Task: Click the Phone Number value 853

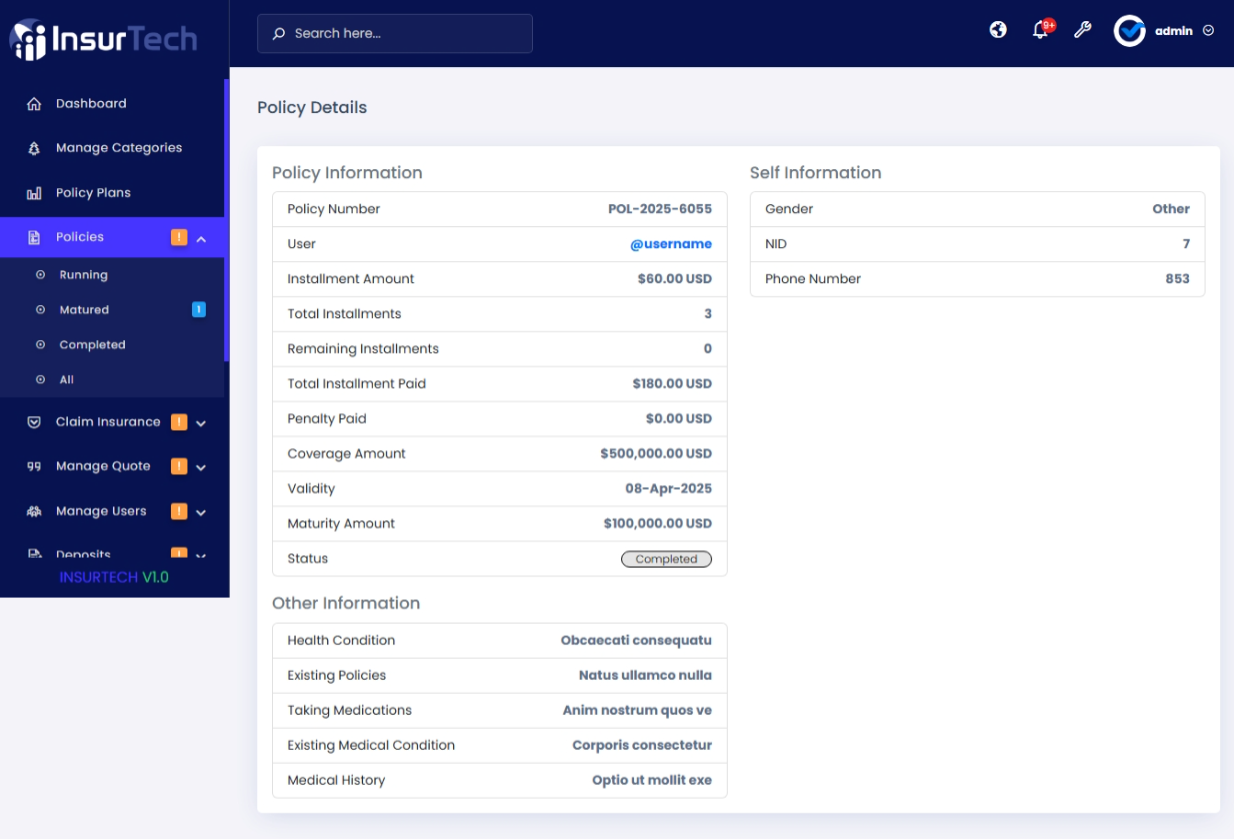Action: 1178,279
